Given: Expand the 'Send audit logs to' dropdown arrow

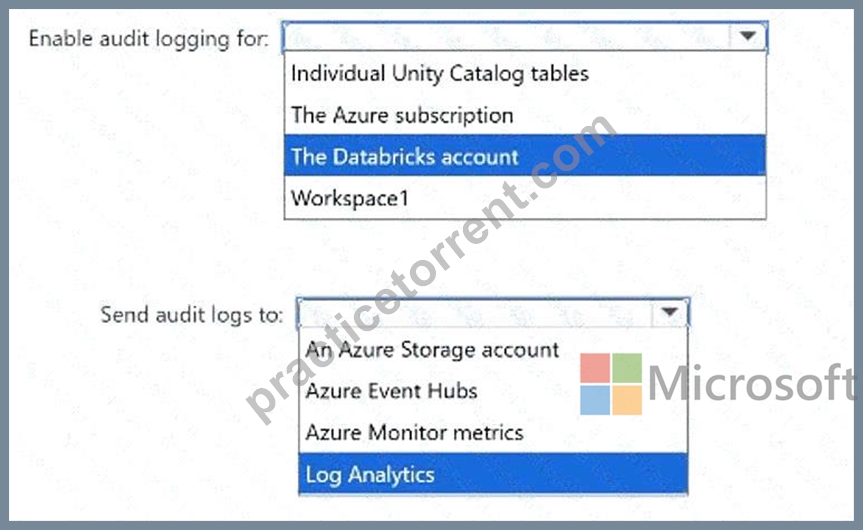Looking at the screenshot, I should [669, 312].
